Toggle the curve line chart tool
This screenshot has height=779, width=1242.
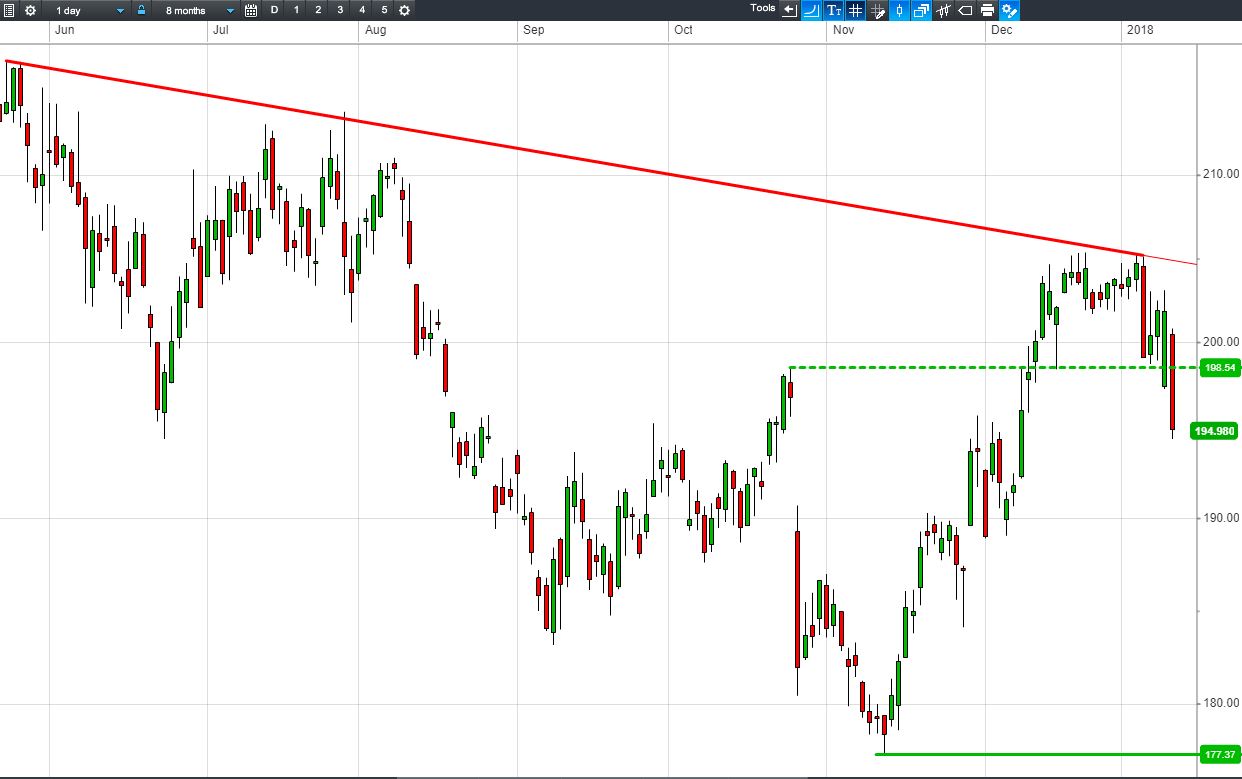point(811,10)
